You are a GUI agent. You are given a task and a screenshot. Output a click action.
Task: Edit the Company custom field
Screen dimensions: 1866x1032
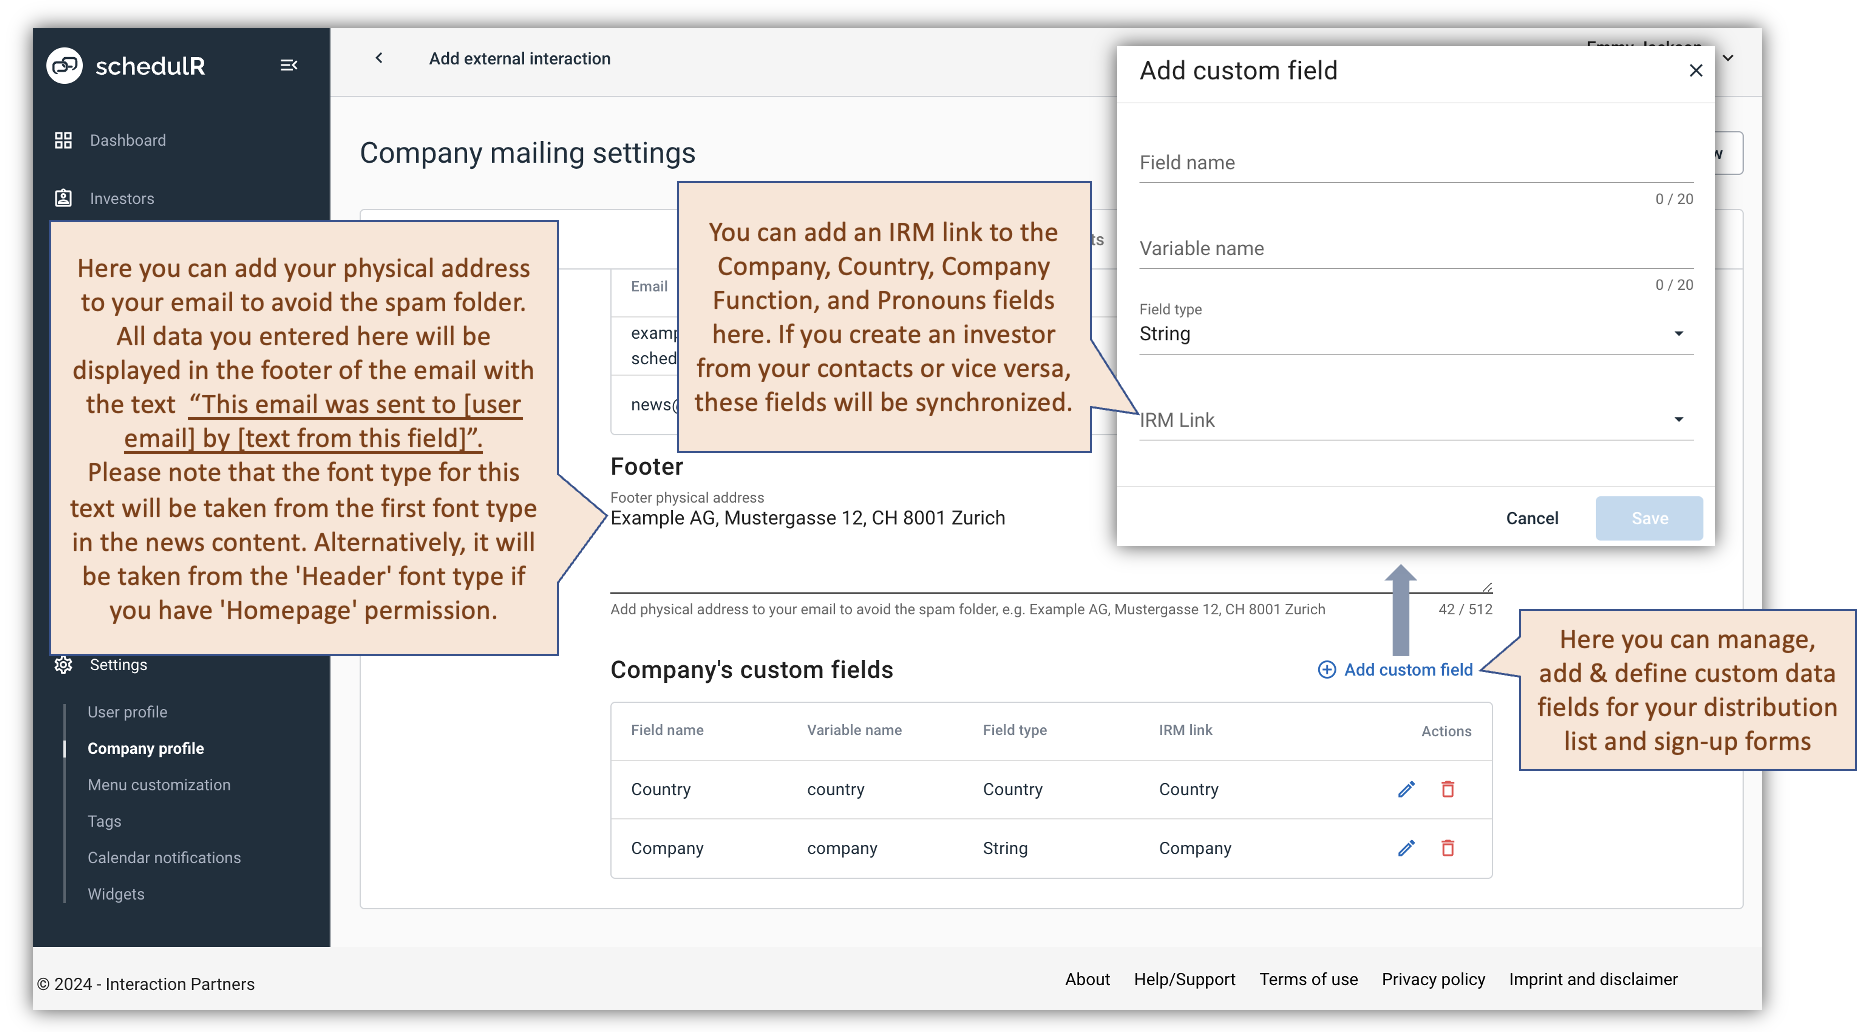[1406, 847]
